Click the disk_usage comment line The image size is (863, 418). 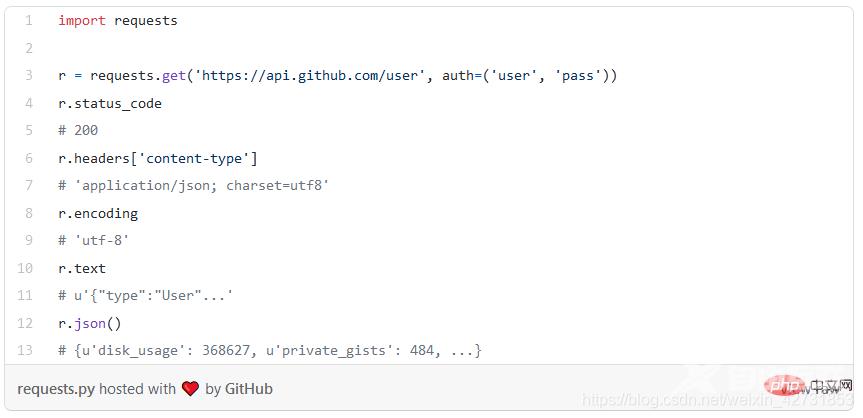pyautogui.click(x=270, y=350)
